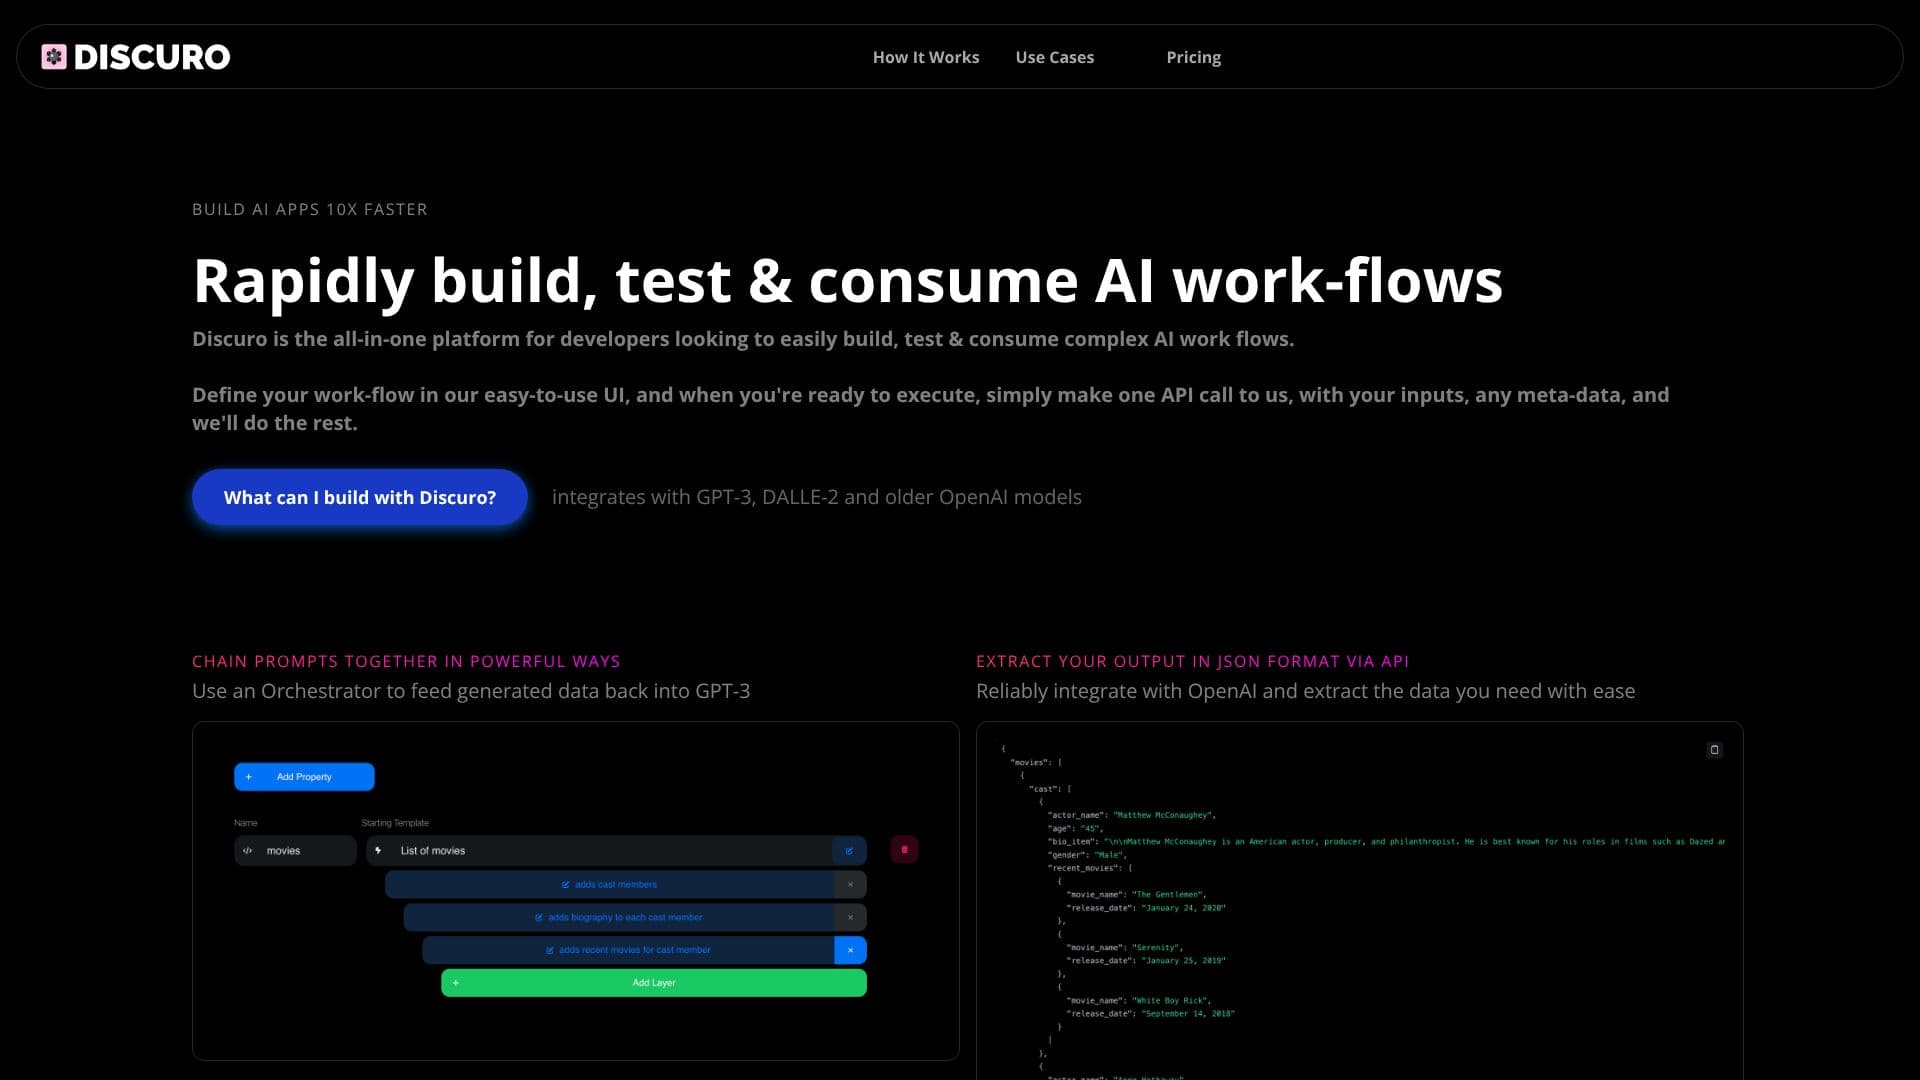Click the code brackets icon beside movies

247,851
